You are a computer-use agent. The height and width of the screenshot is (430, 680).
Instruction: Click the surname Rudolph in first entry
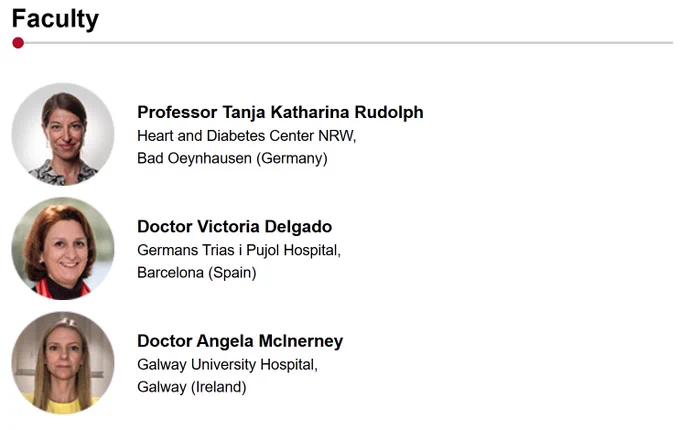point(389,112)
